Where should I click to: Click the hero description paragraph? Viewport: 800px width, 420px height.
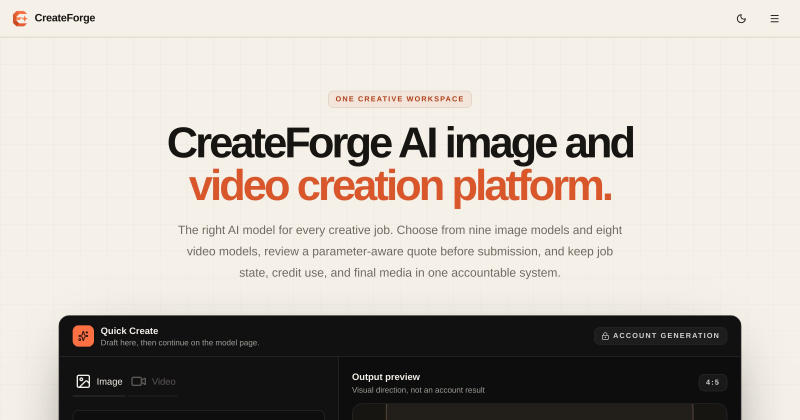coord(400,251)
